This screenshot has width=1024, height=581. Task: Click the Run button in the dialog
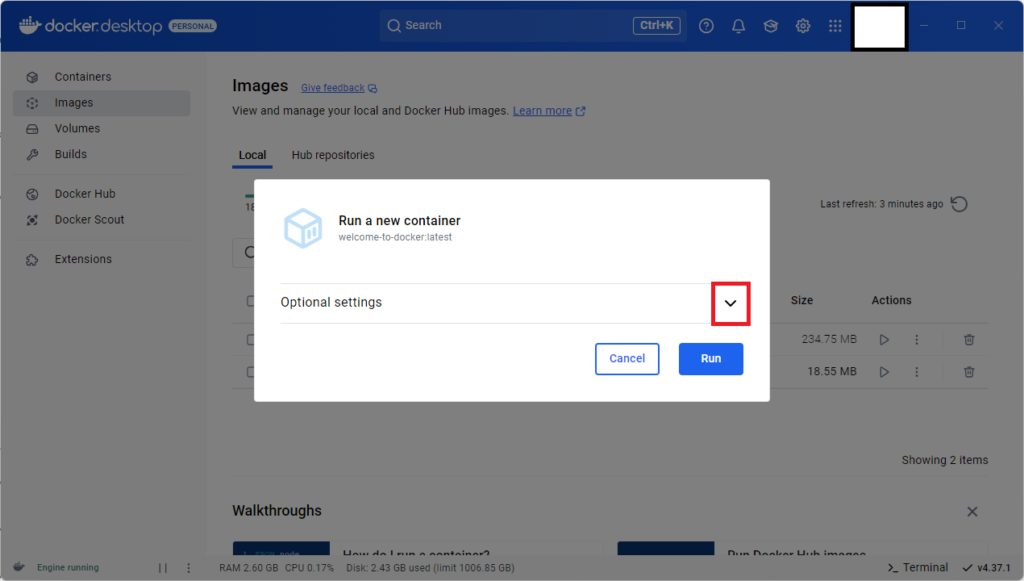(x=711, y=358)
